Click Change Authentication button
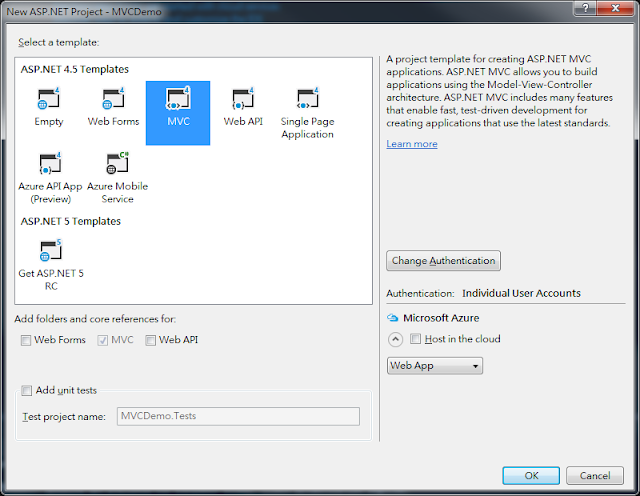640x496 pixels. pos(443,260)
